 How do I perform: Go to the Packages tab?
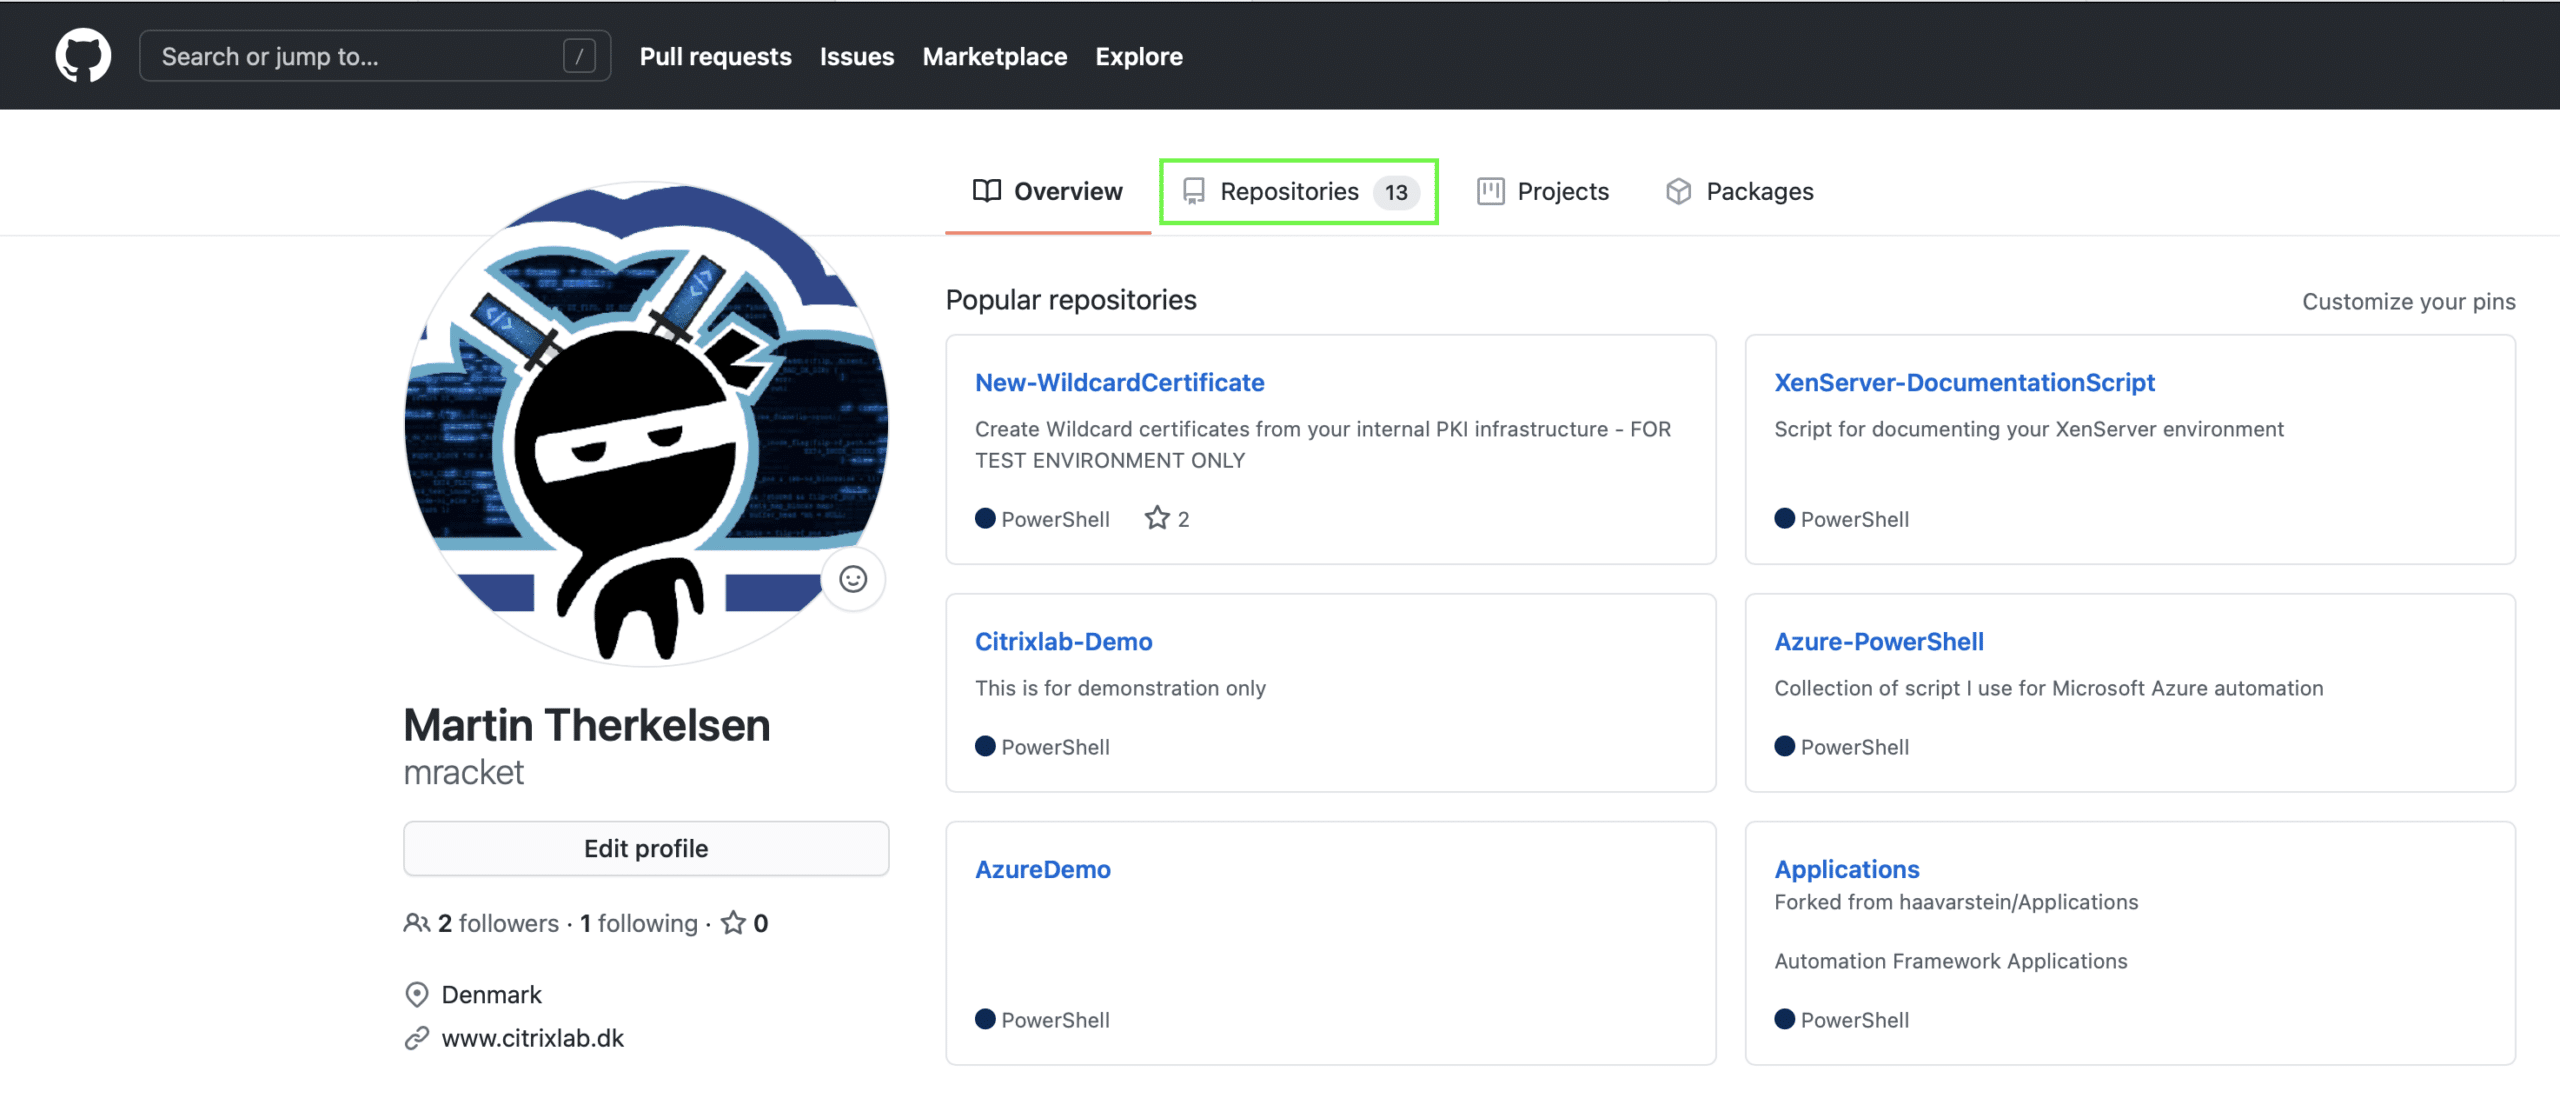coord(1740,191)
